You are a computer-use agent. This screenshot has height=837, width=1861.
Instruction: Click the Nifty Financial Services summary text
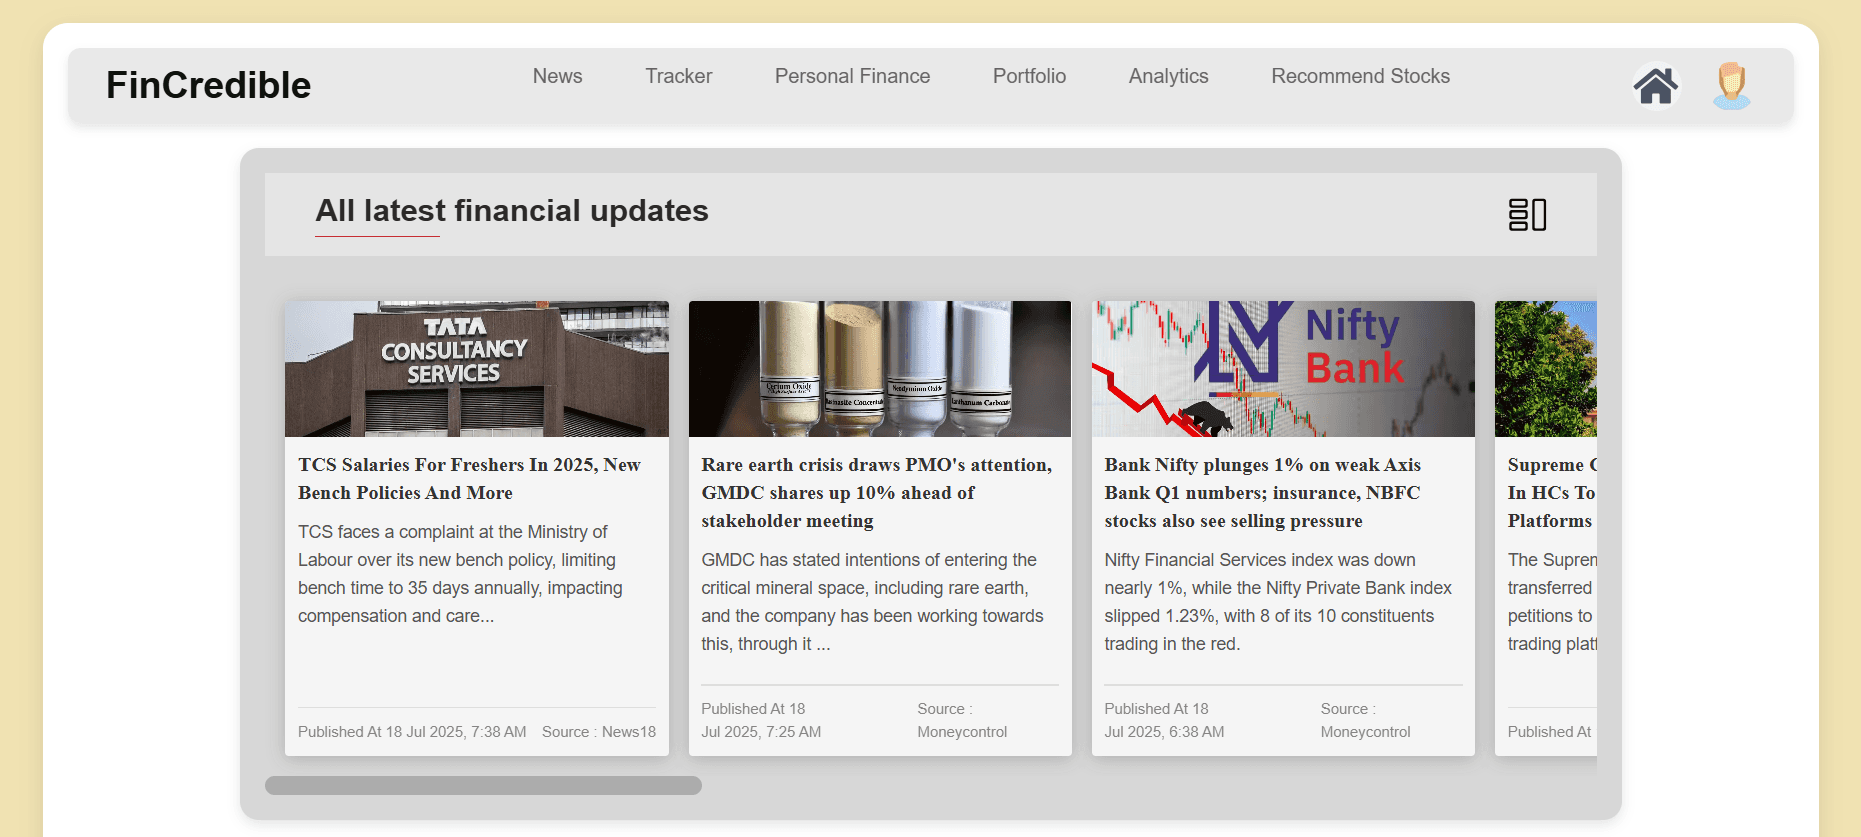[1278, 602]
